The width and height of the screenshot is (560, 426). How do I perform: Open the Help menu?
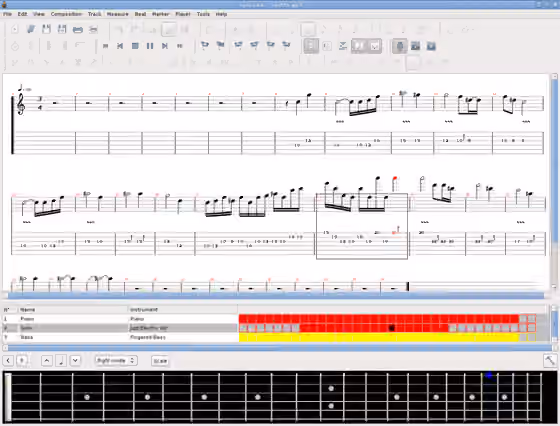click(x=221, y=14)
